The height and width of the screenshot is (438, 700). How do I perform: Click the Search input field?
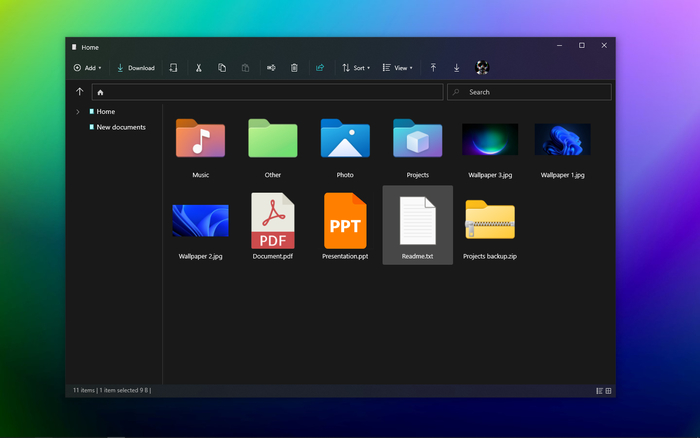(x=529, y=92)
